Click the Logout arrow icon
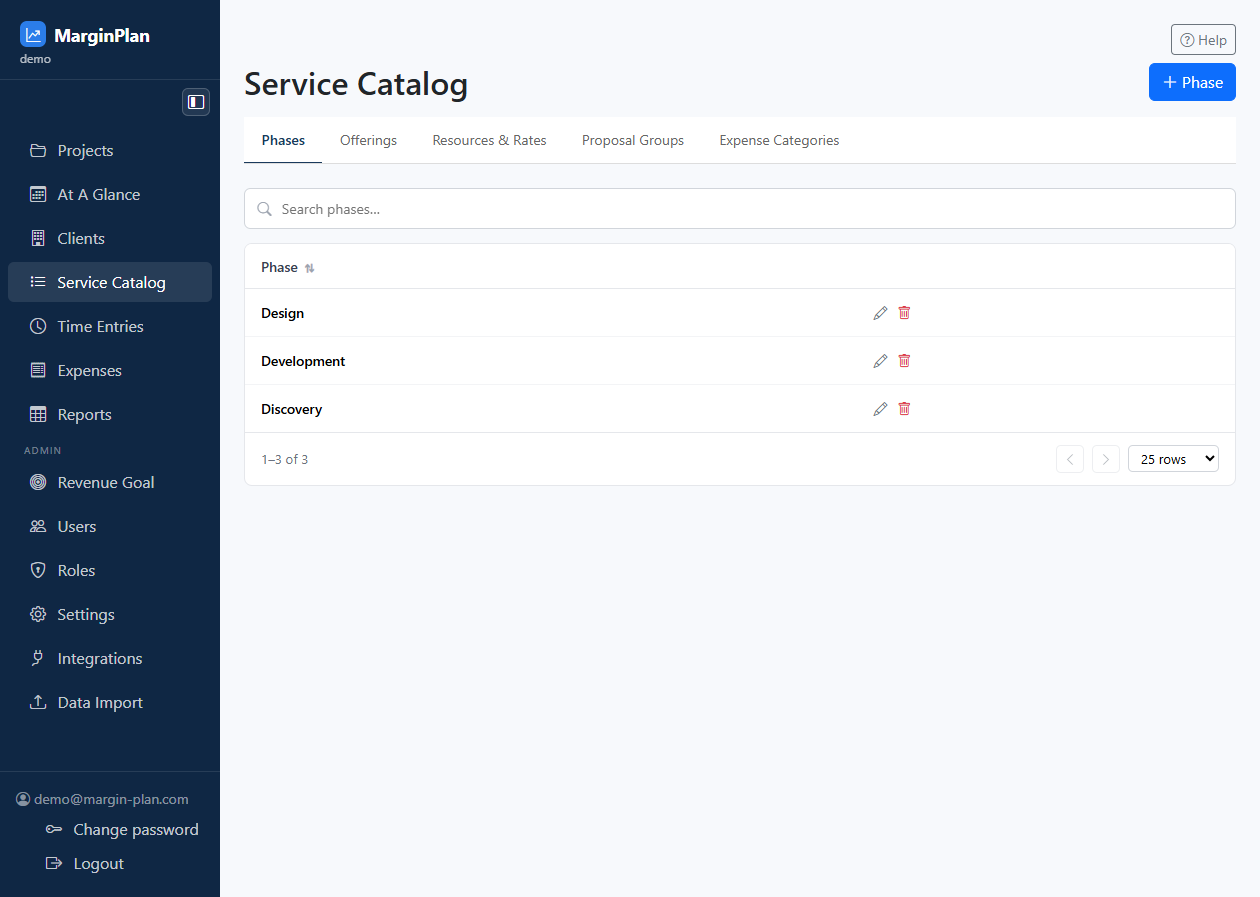The height and width of the screenshot is (897, 1260). tap(54, 863)
